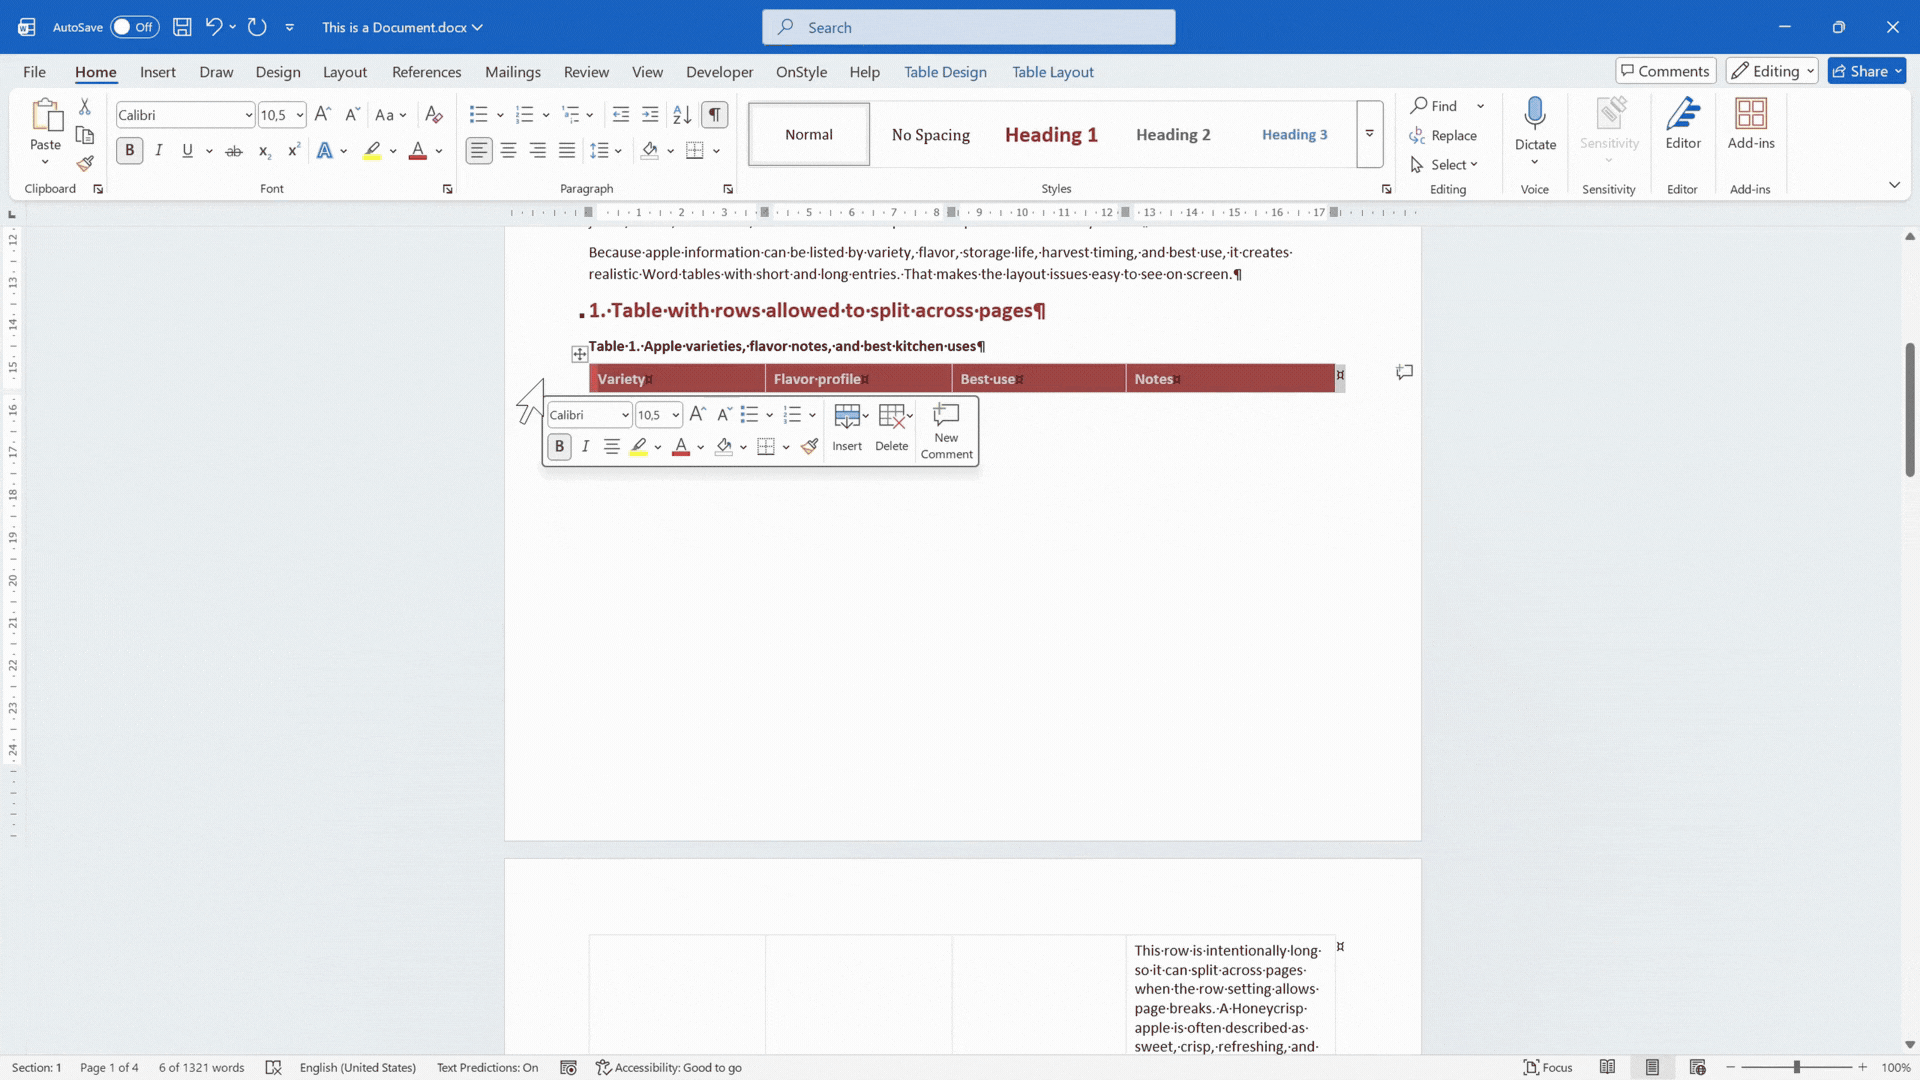Click the Search box in title bar

[x=968, y=27]
